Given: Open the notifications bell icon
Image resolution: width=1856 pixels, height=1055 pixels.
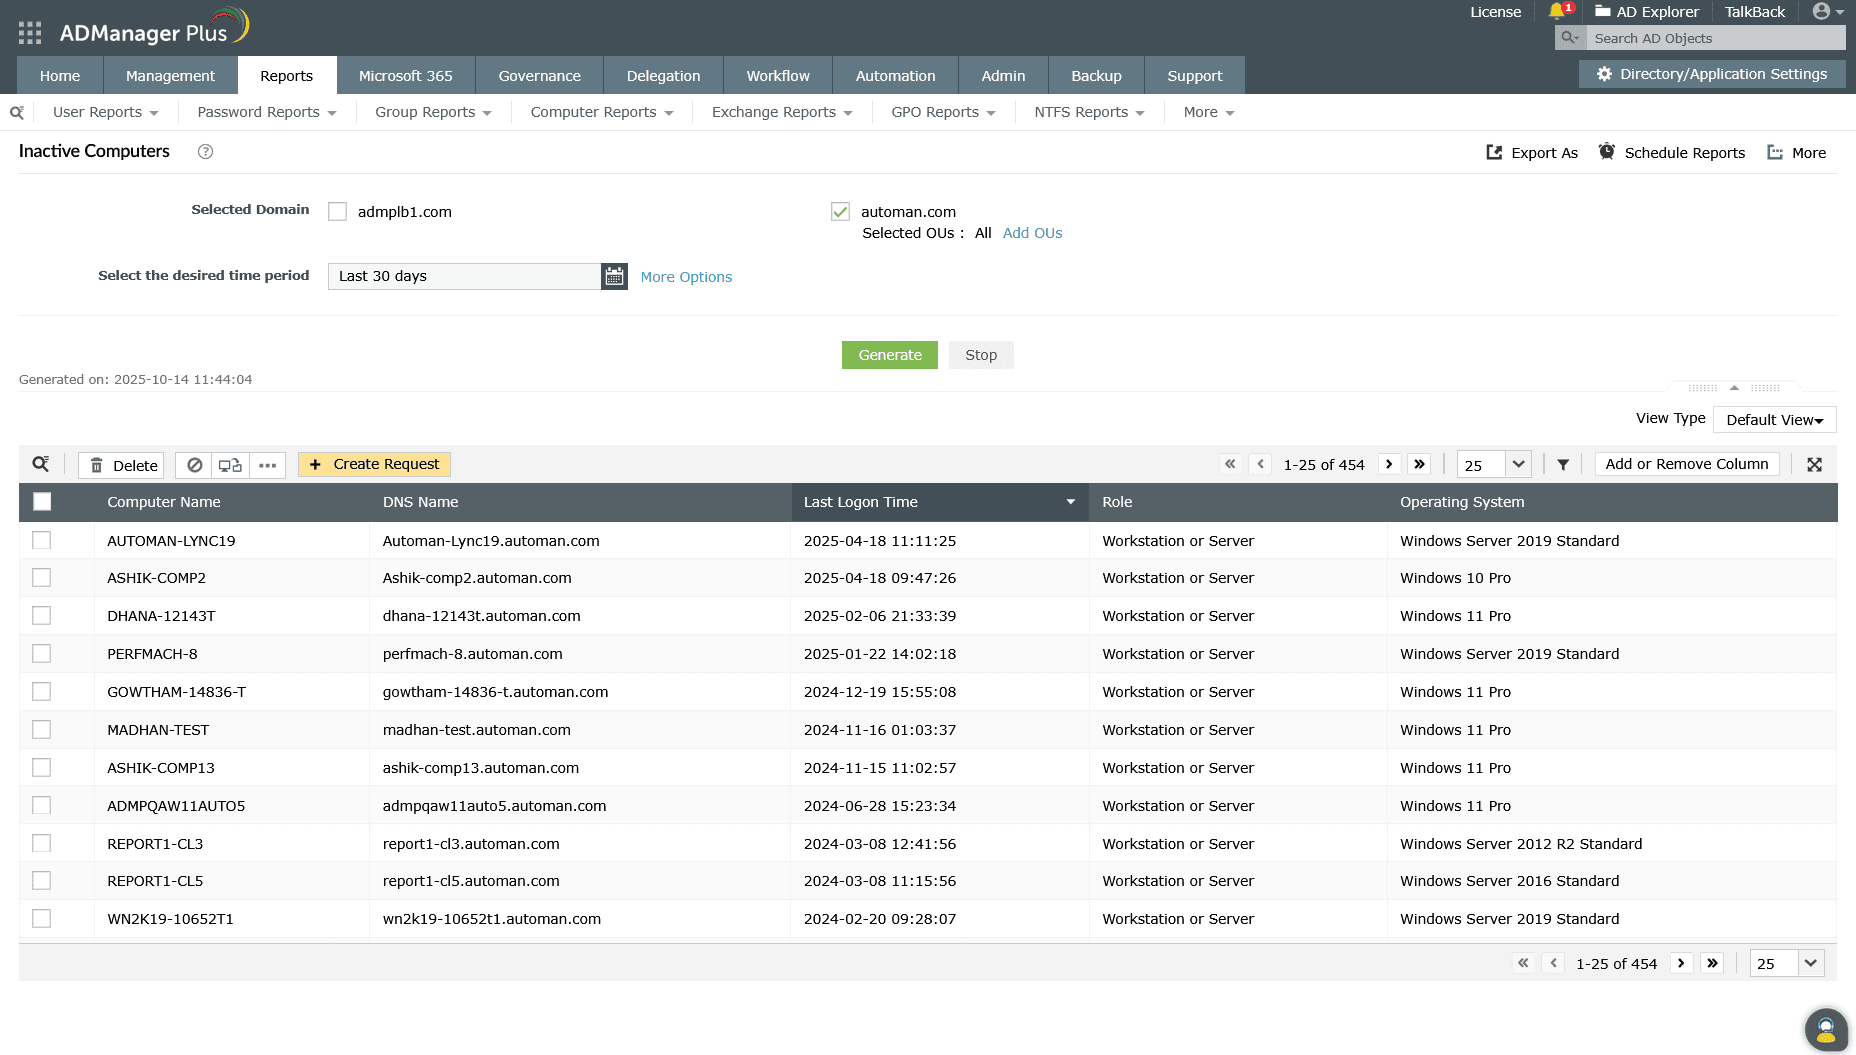Looking at the screenshot, I should (x=1559, y=12).
